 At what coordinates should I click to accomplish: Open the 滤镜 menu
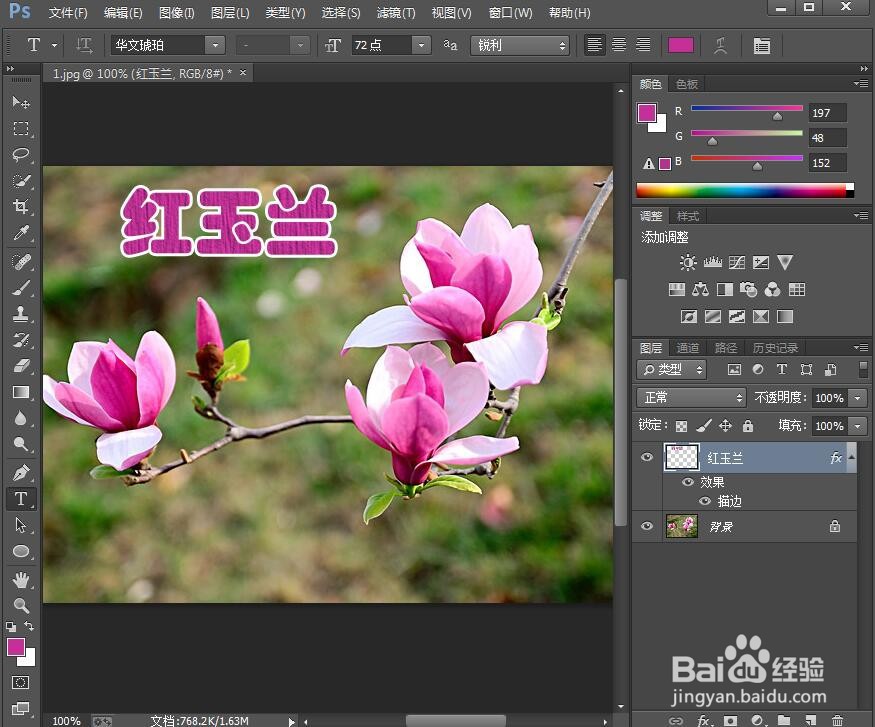[395, 13]
